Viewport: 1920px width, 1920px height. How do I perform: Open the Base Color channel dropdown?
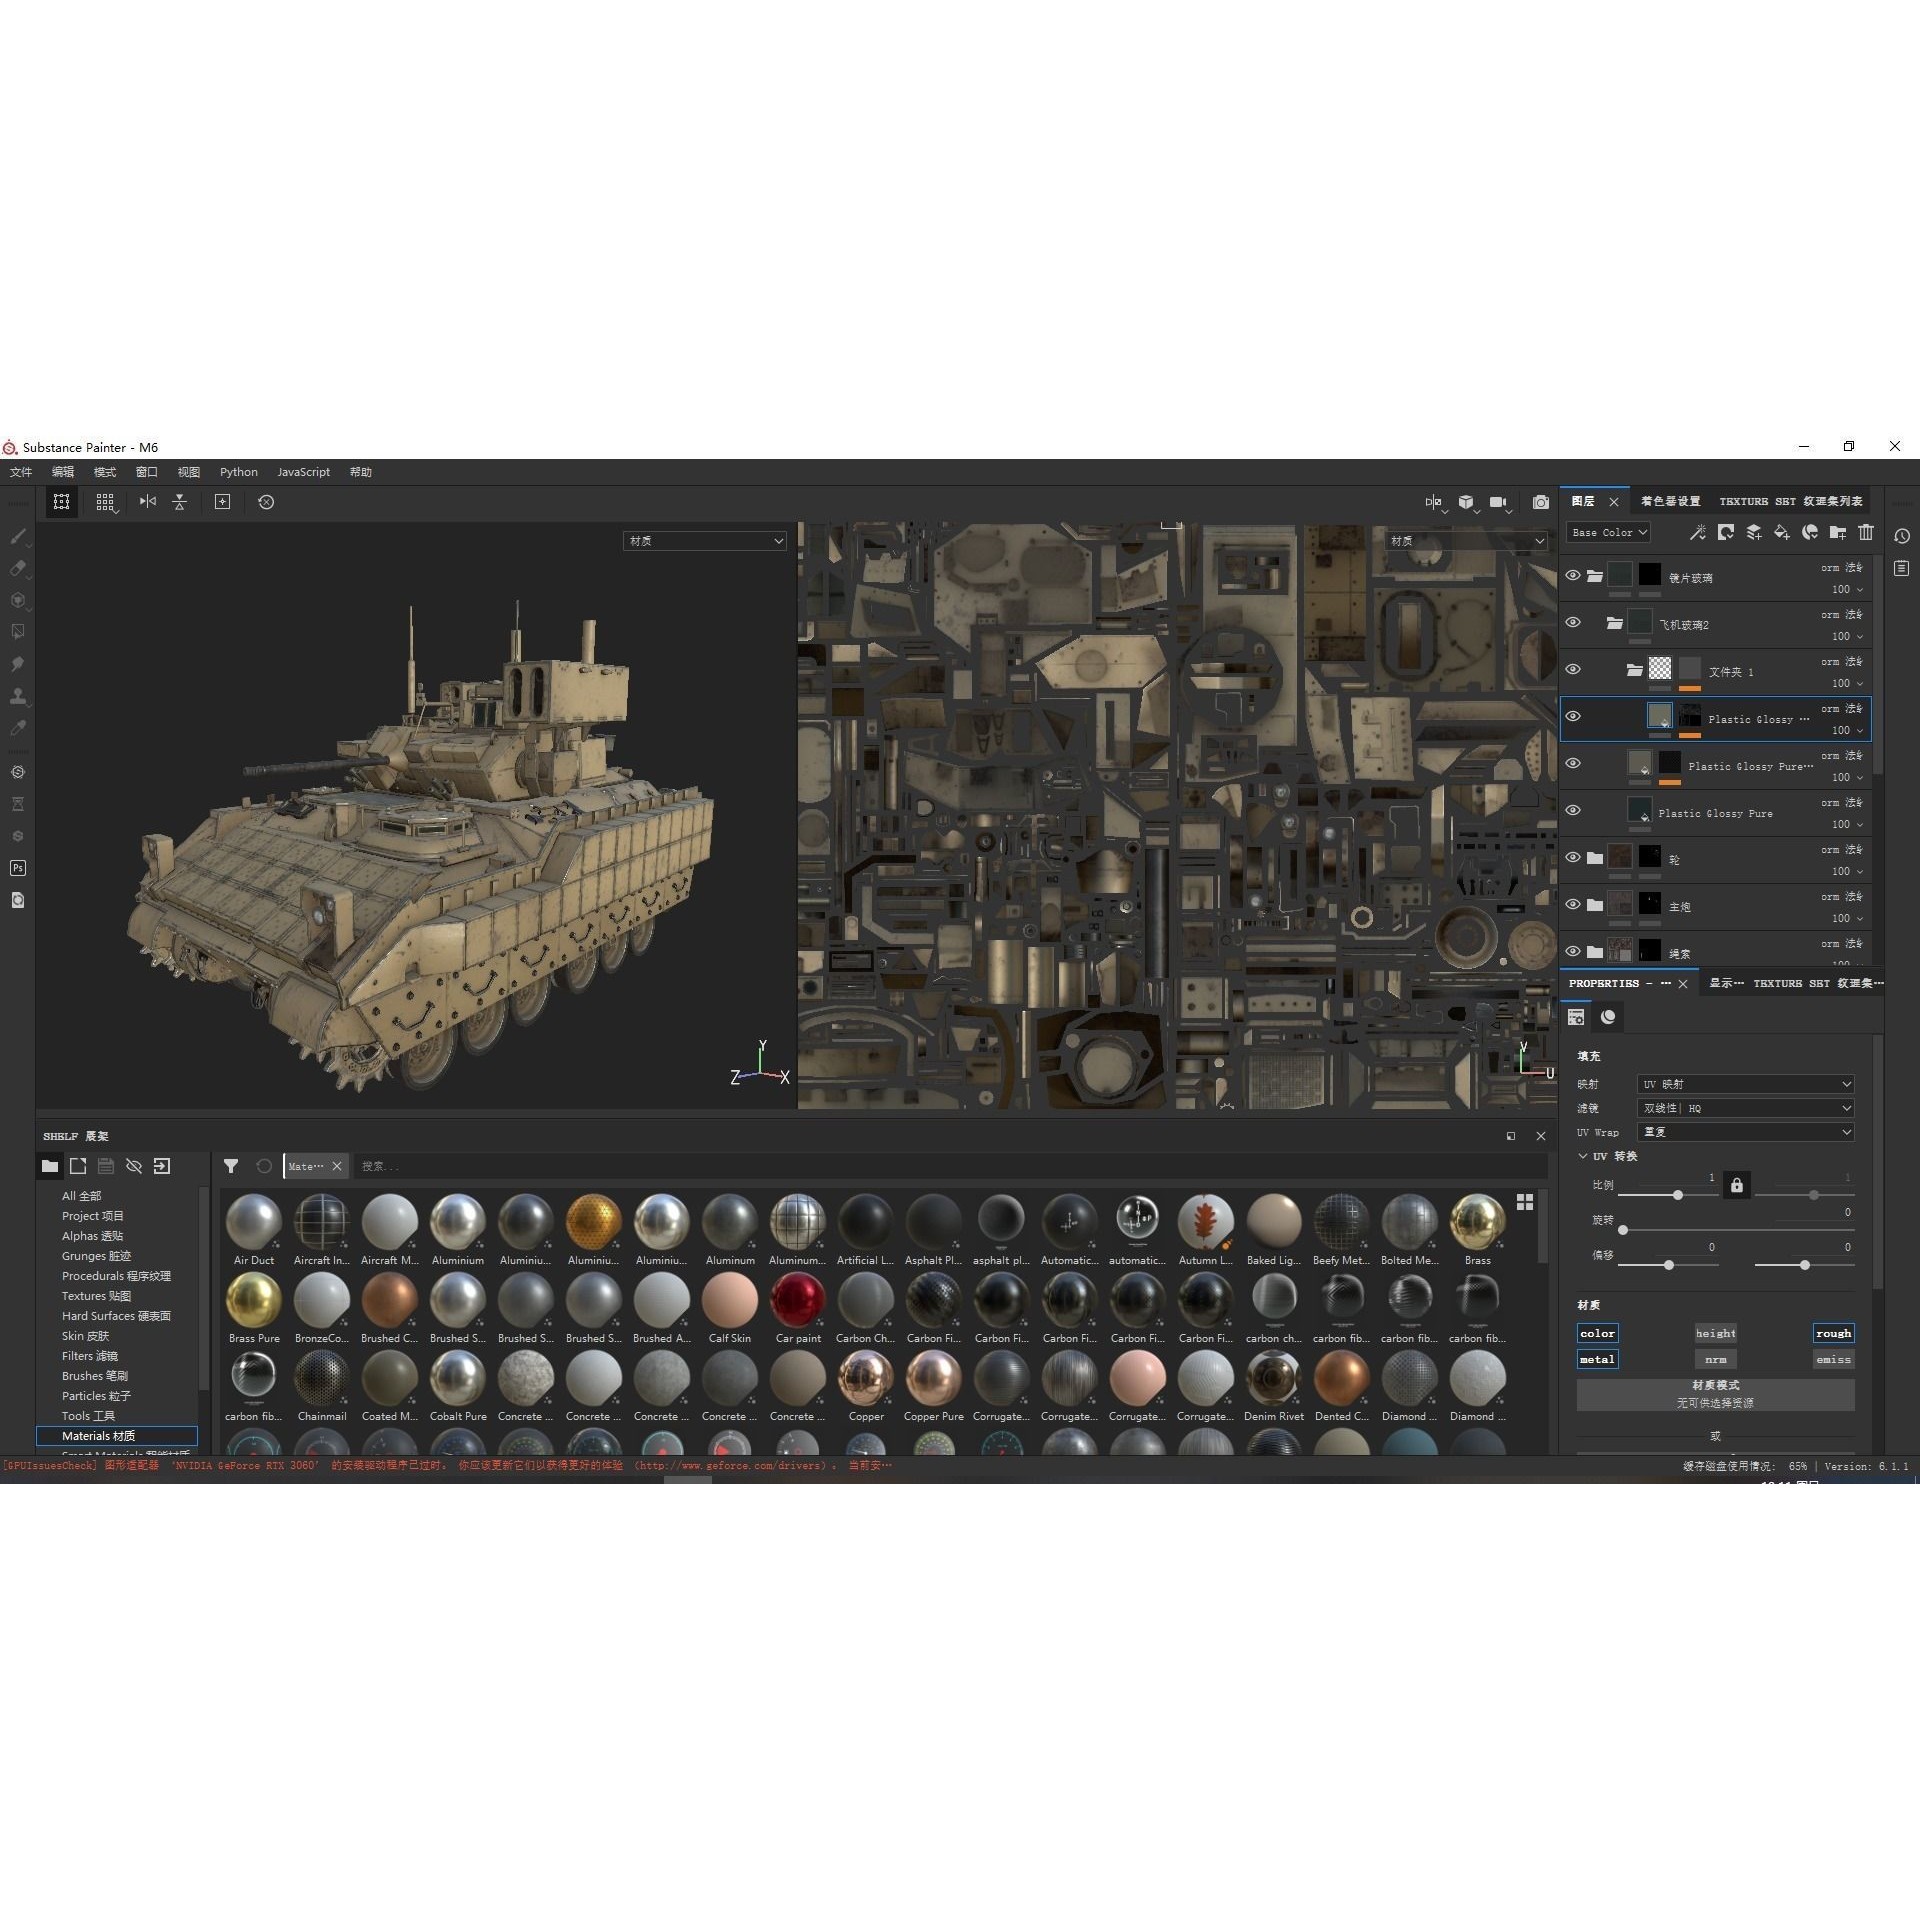[1608, 532]
